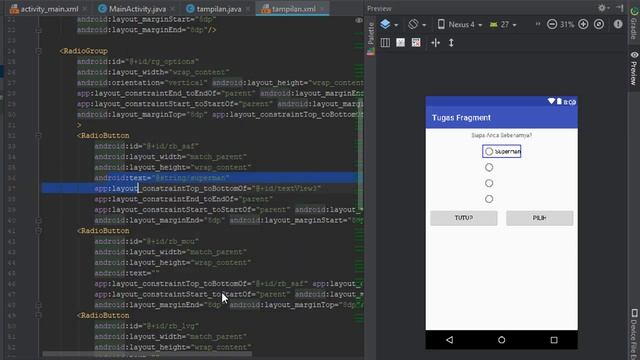Open Preview panel settings gear

point(602,8)
